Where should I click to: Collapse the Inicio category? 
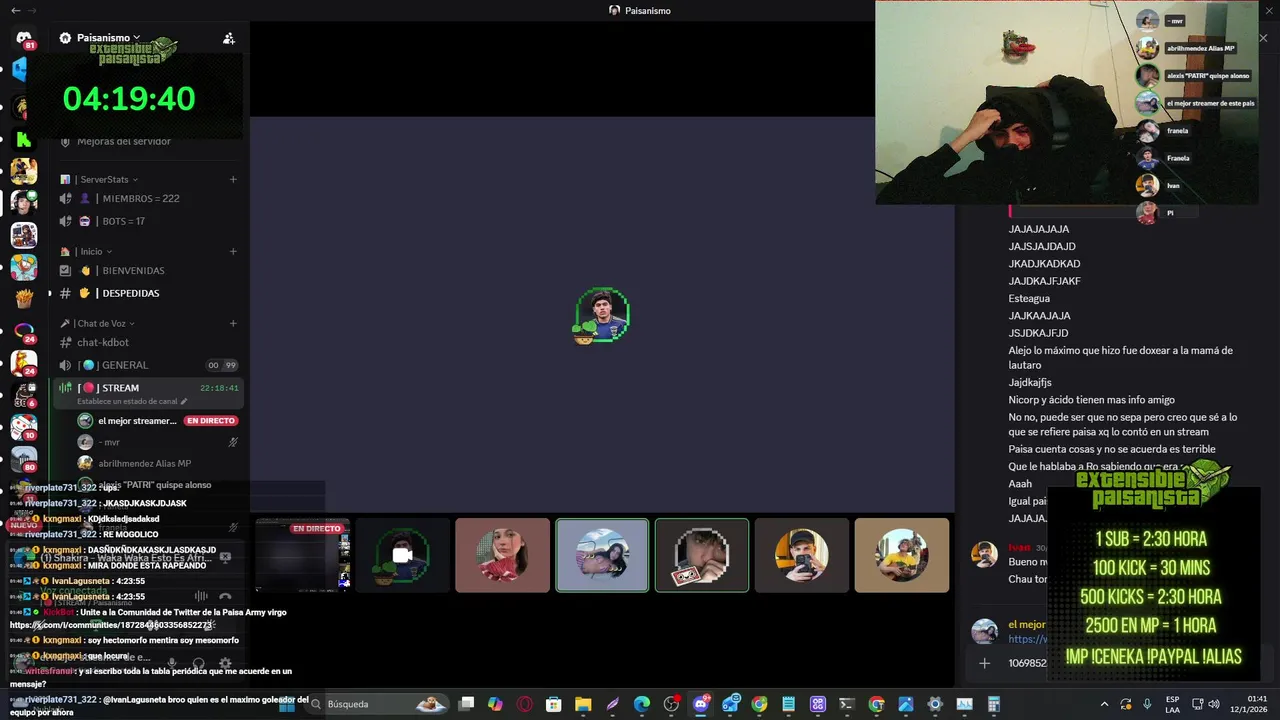[x=86, y=252]
